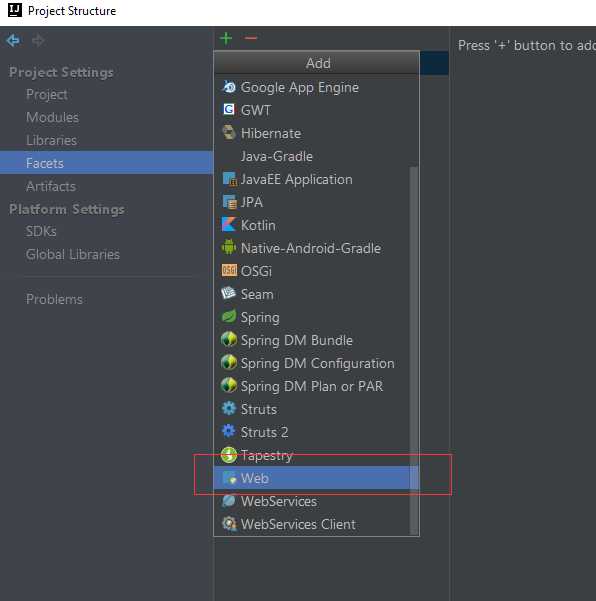Click the back navigation arrow icon
Screen dimensions: 596x601
pyautogui.click(x=13, y=40)
